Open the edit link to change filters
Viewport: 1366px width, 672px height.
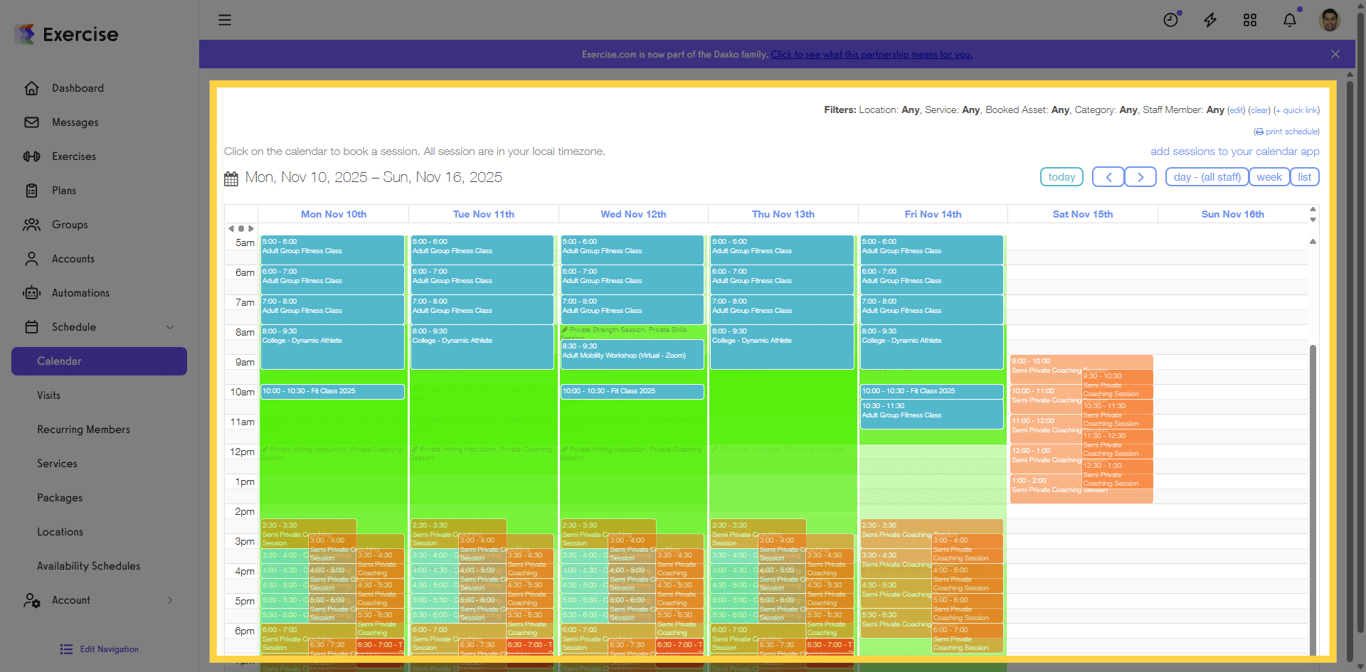(x=1237, y=109)
